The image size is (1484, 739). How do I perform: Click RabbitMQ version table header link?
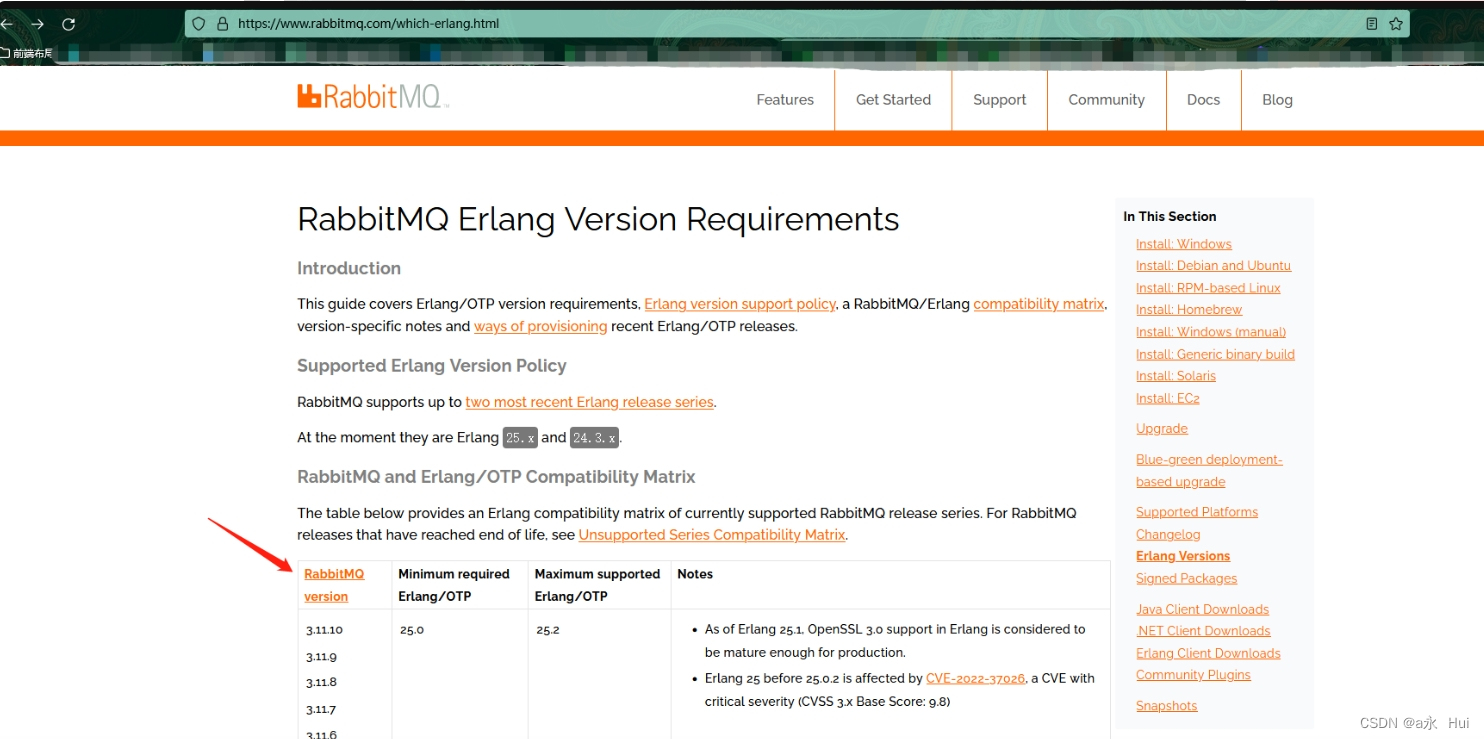tap(334, 585)
